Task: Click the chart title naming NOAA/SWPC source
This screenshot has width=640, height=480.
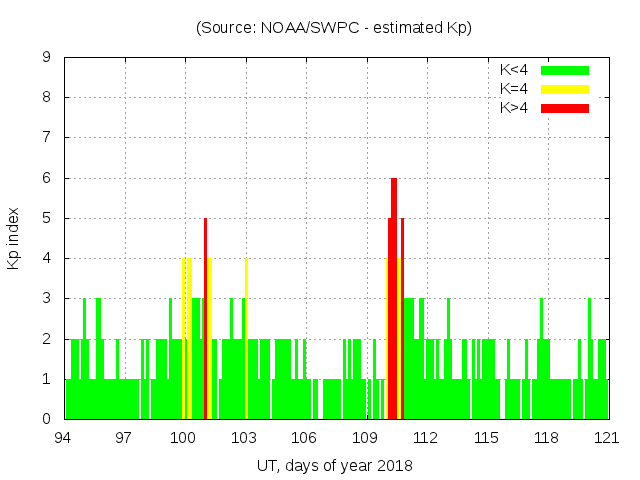Action: point(334,27)
